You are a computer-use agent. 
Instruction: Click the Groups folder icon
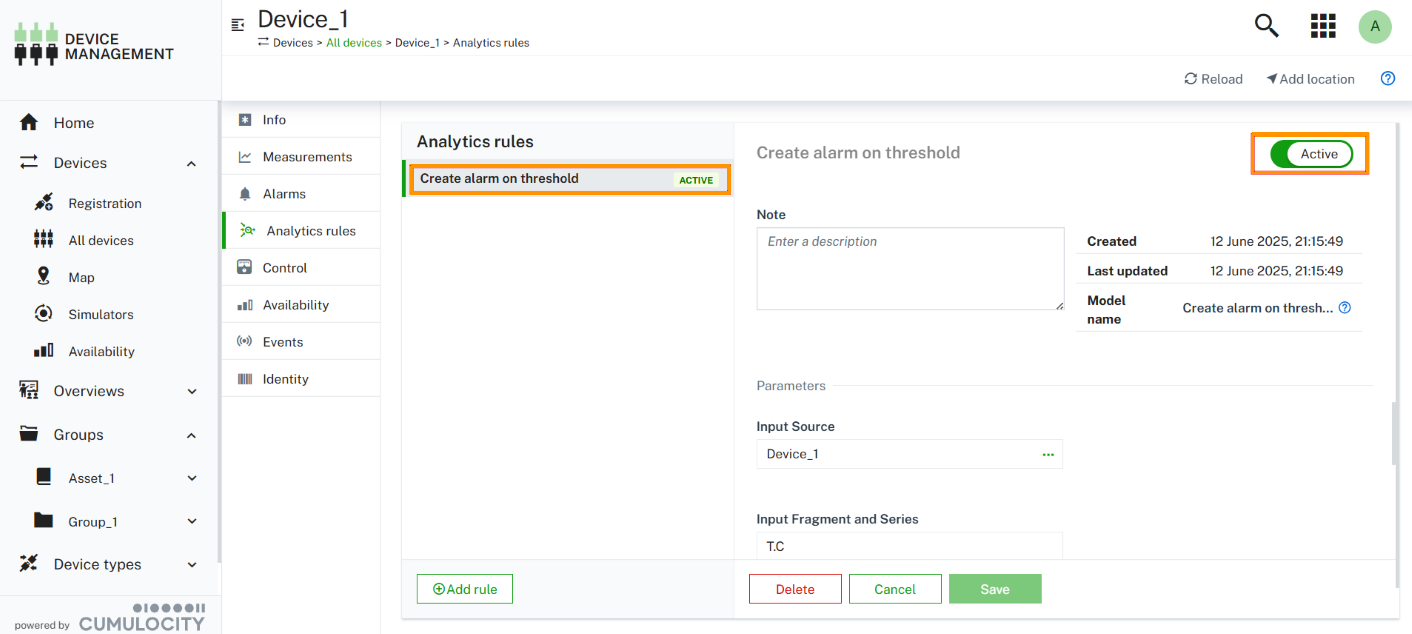pyautogui.click(x=29, y=434)
